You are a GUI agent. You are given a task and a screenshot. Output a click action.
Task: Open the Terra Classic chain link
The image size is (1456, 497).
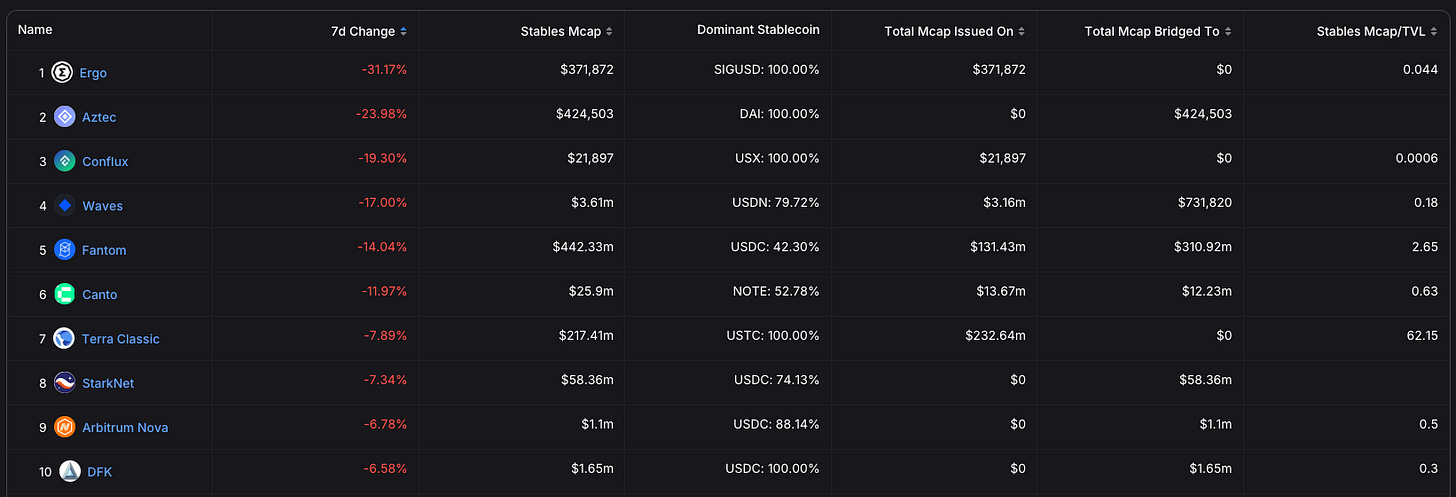click(120, 339)
